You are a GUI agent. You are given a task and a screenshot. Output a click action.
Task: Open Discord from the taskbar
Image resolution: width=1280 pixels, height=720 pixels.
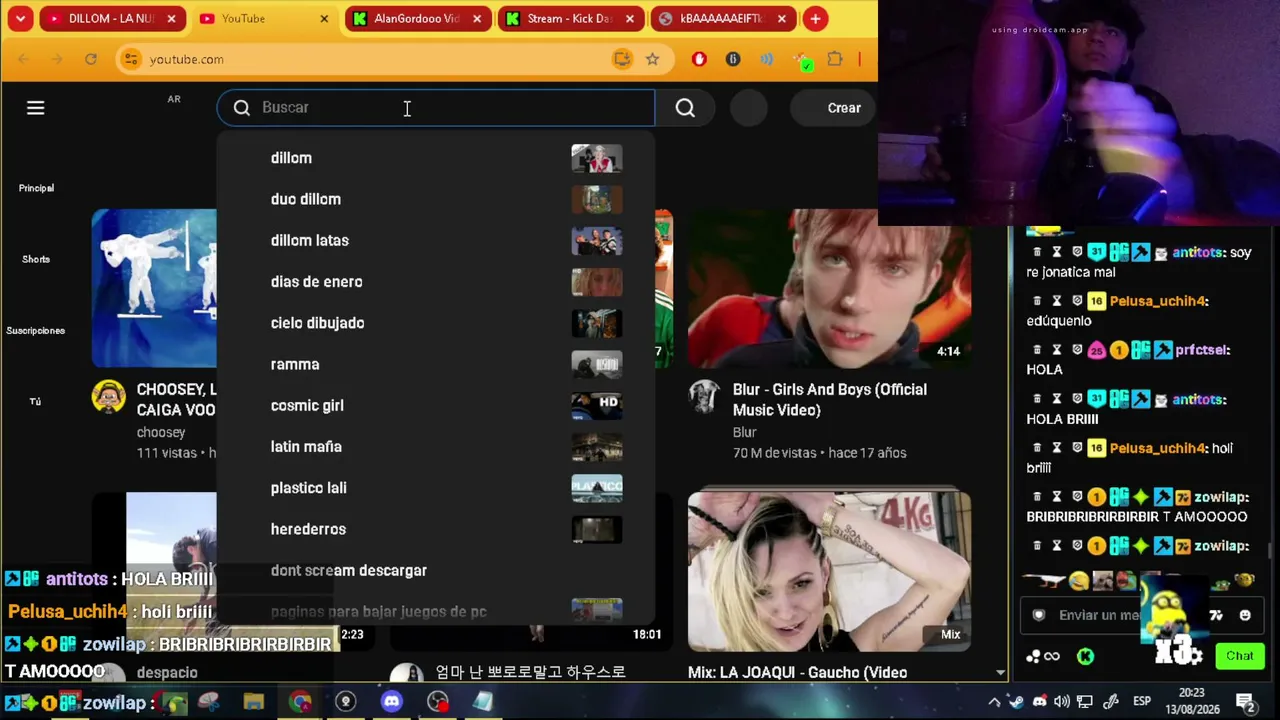(391, 702)
